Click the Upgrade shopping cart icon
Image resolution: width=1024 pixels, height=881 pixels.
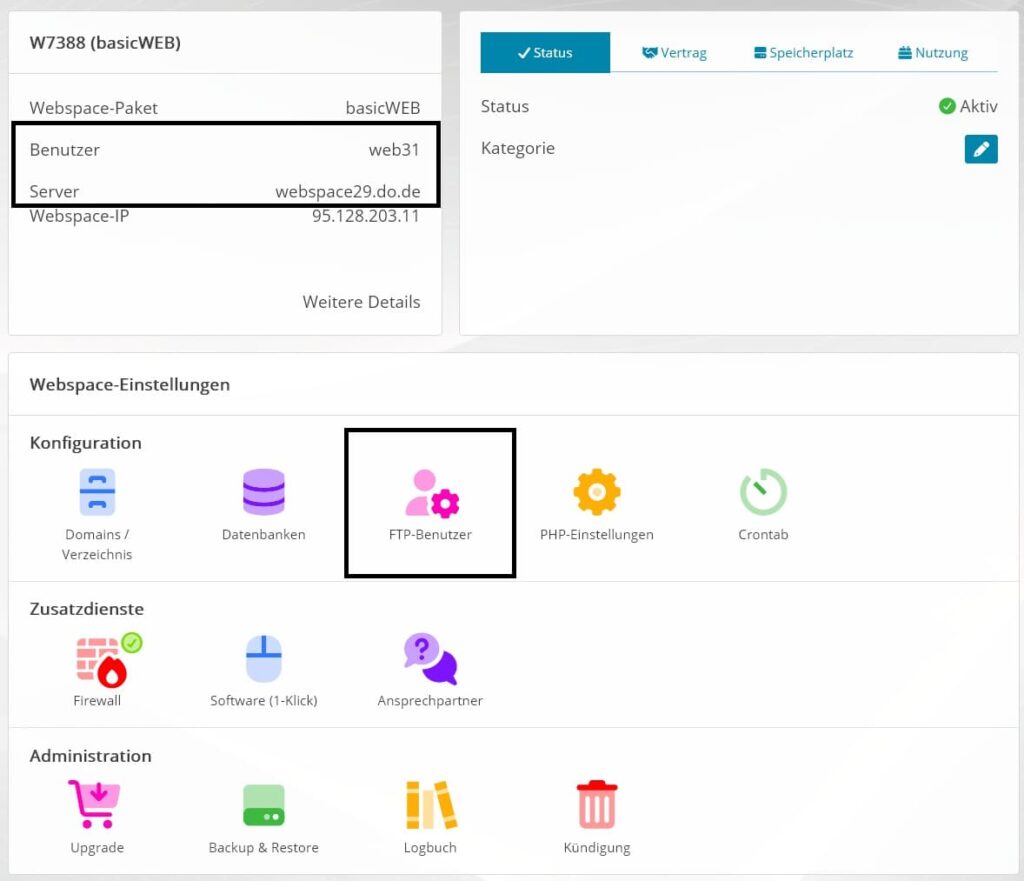(x=96, y=805)
